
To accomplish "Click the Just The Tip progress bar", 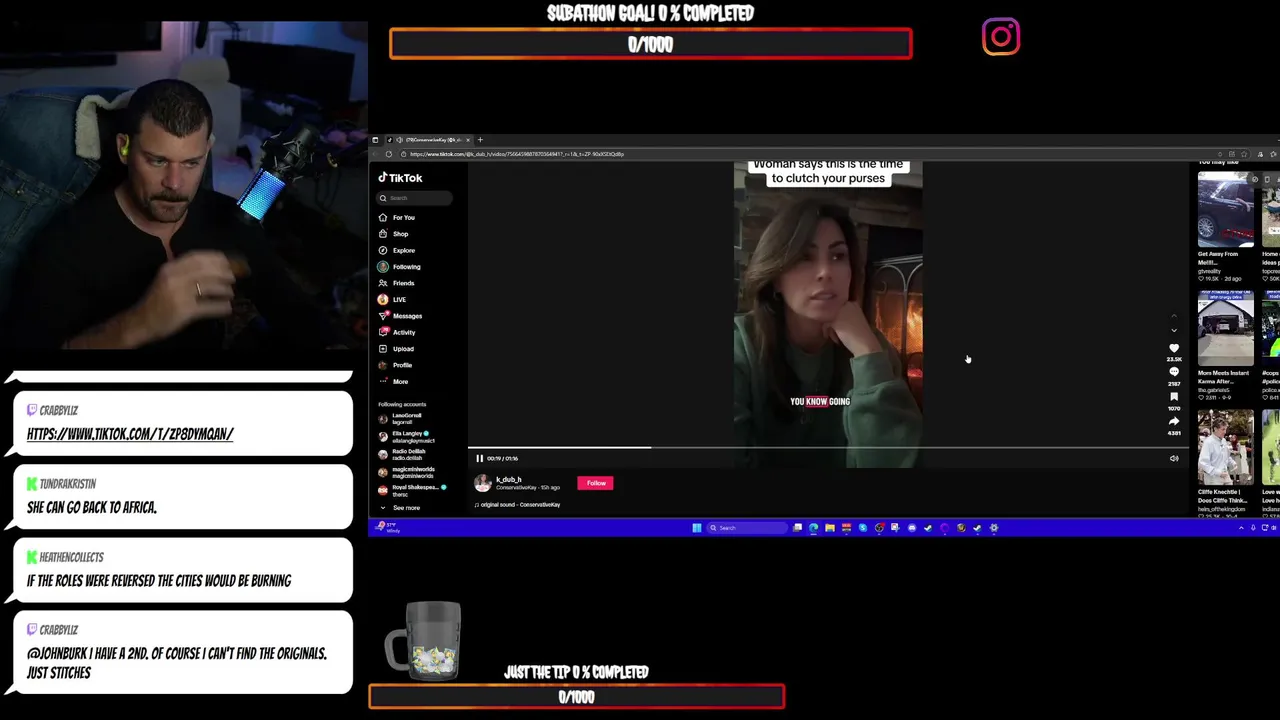I will (577, 697).
